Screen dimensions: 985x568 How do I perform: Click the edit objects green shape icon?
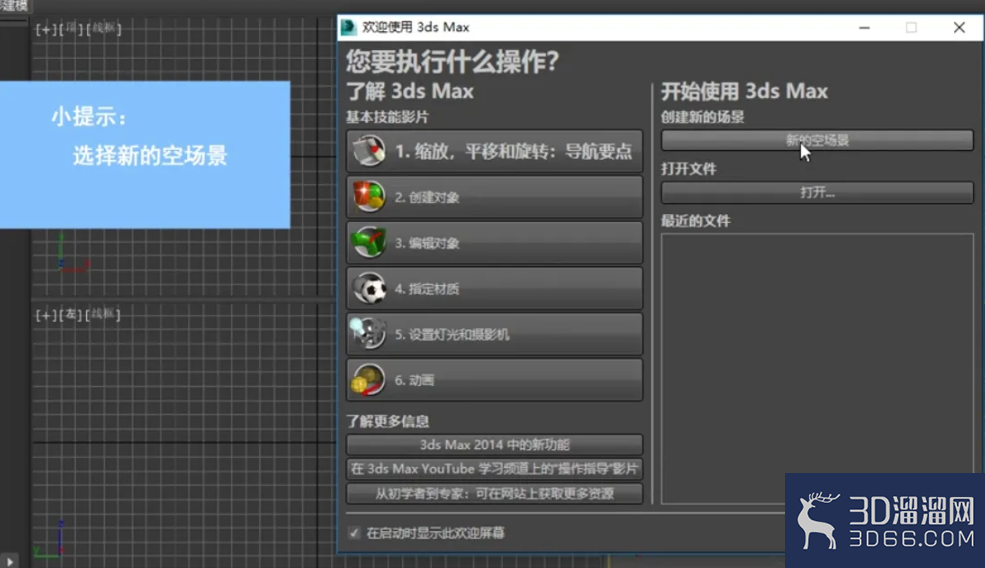click(369, 243)
